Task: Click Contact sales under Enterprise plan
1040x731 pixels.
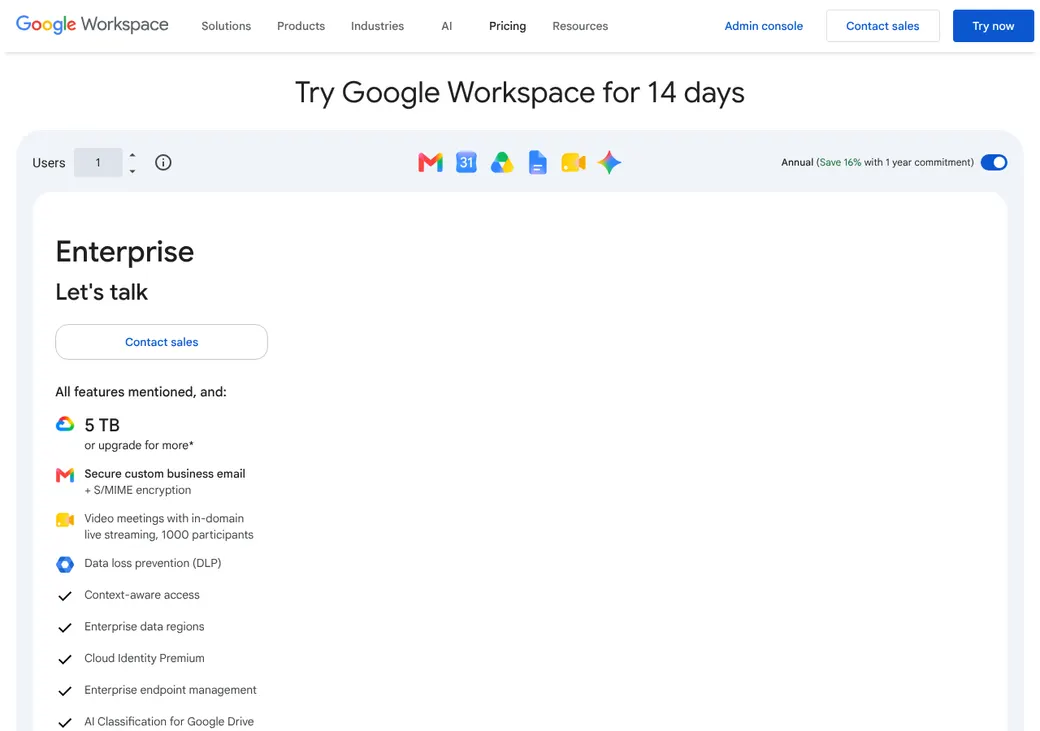Action: tap(162, 342)
